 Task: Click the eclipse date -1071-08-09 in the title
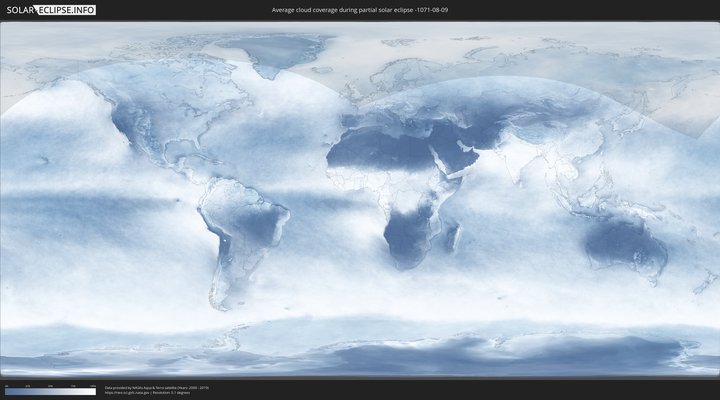(430, 10)
